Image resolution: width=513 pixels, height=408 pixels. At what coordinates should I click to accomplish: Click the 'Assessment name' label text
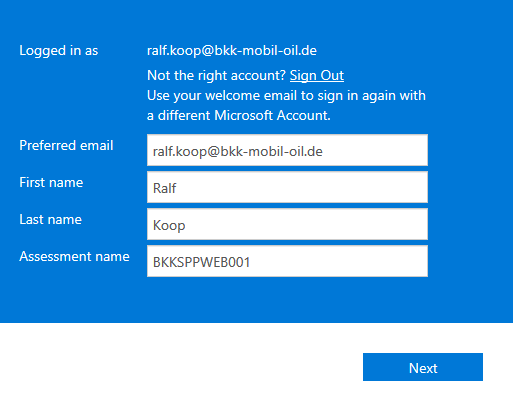click(x=74, y=256)
